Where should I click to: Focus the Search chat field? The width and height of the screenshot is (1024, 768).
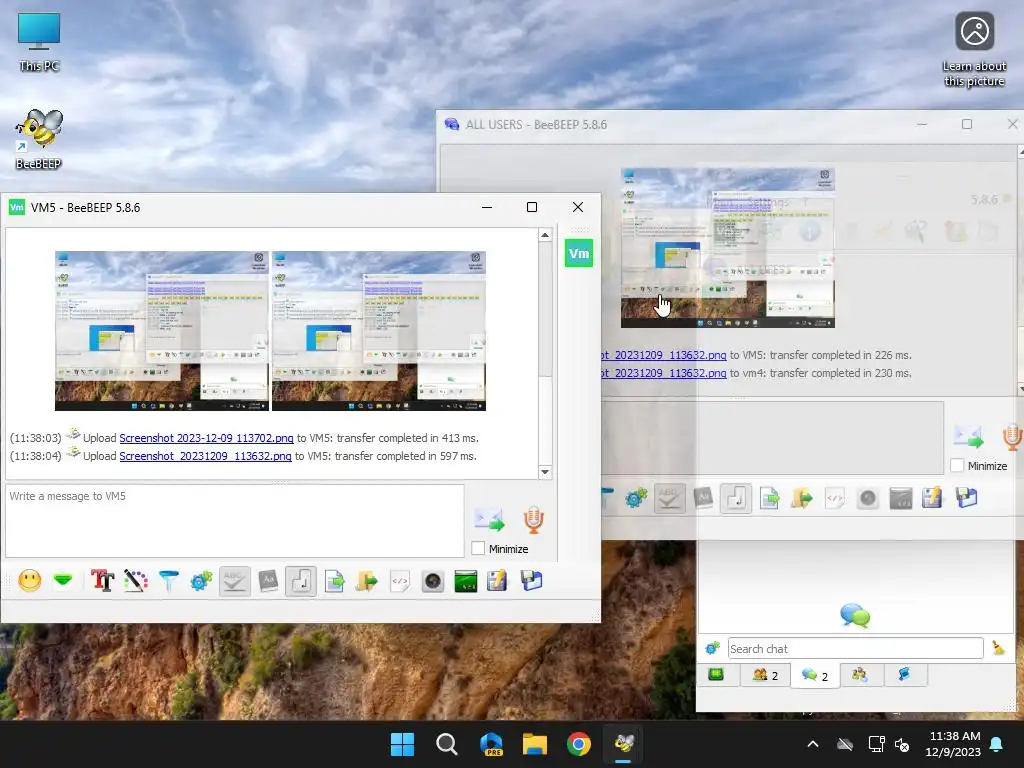pyautogui.click(x=856, y=648)
